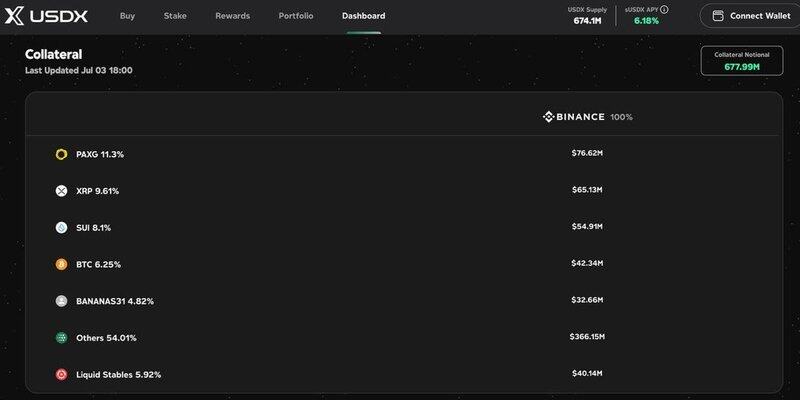The image size is (800, 400).
Task: Click the XRP coin icon
Action: pos(61,191)
